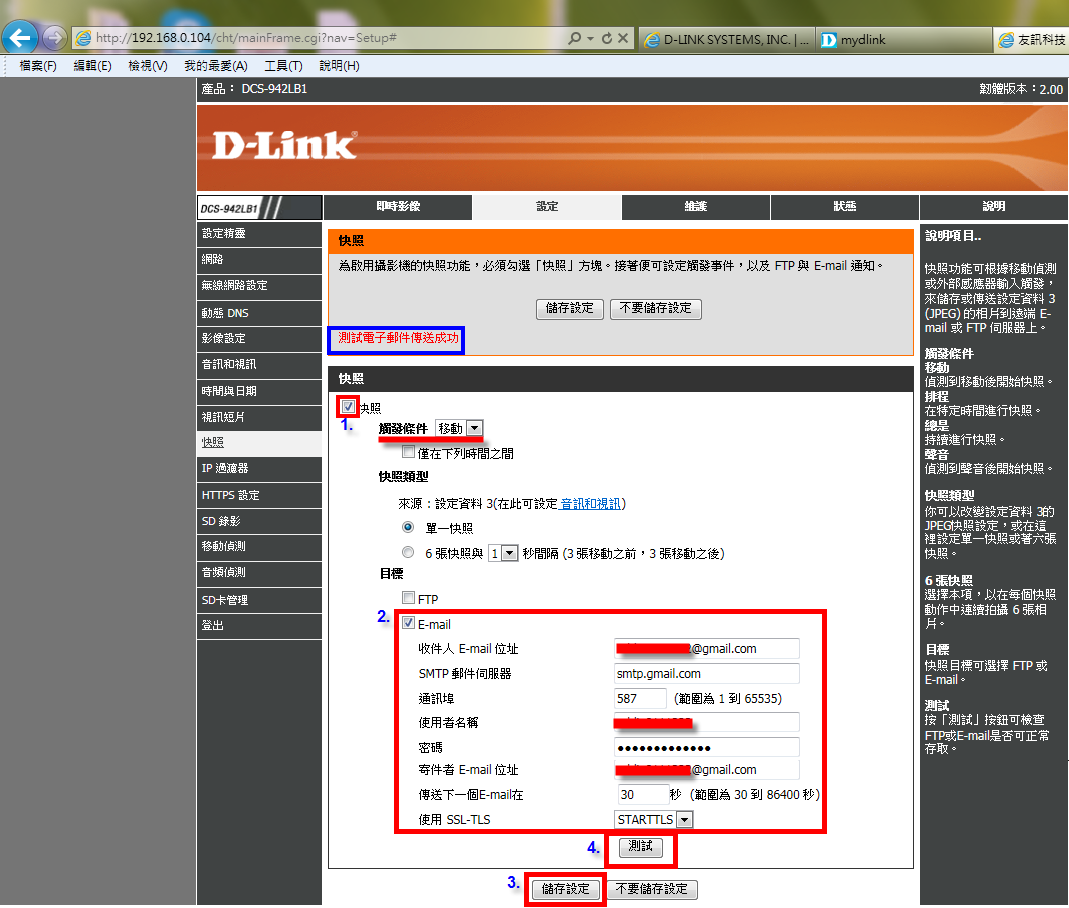
Task: Open the 維護 maintenance tab
Action: [x=695, y=207]
